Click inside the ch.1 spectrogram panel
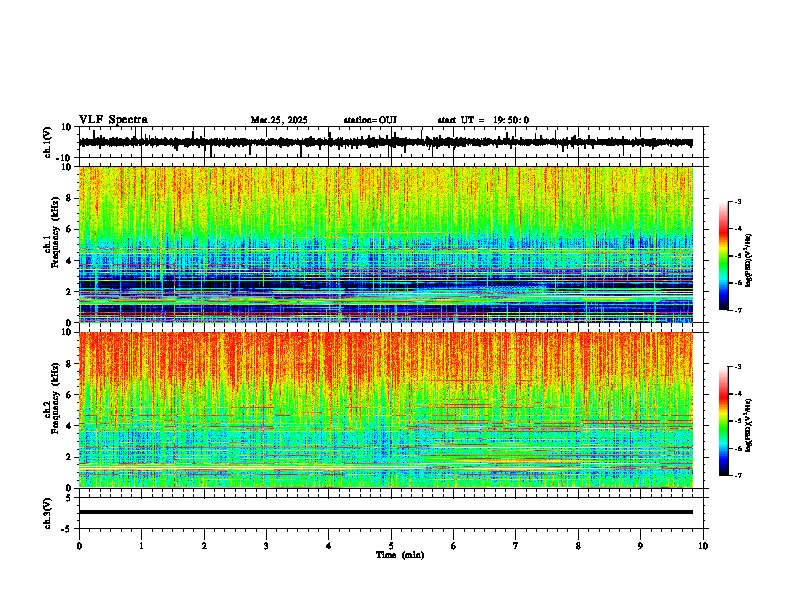 [386, 244]
